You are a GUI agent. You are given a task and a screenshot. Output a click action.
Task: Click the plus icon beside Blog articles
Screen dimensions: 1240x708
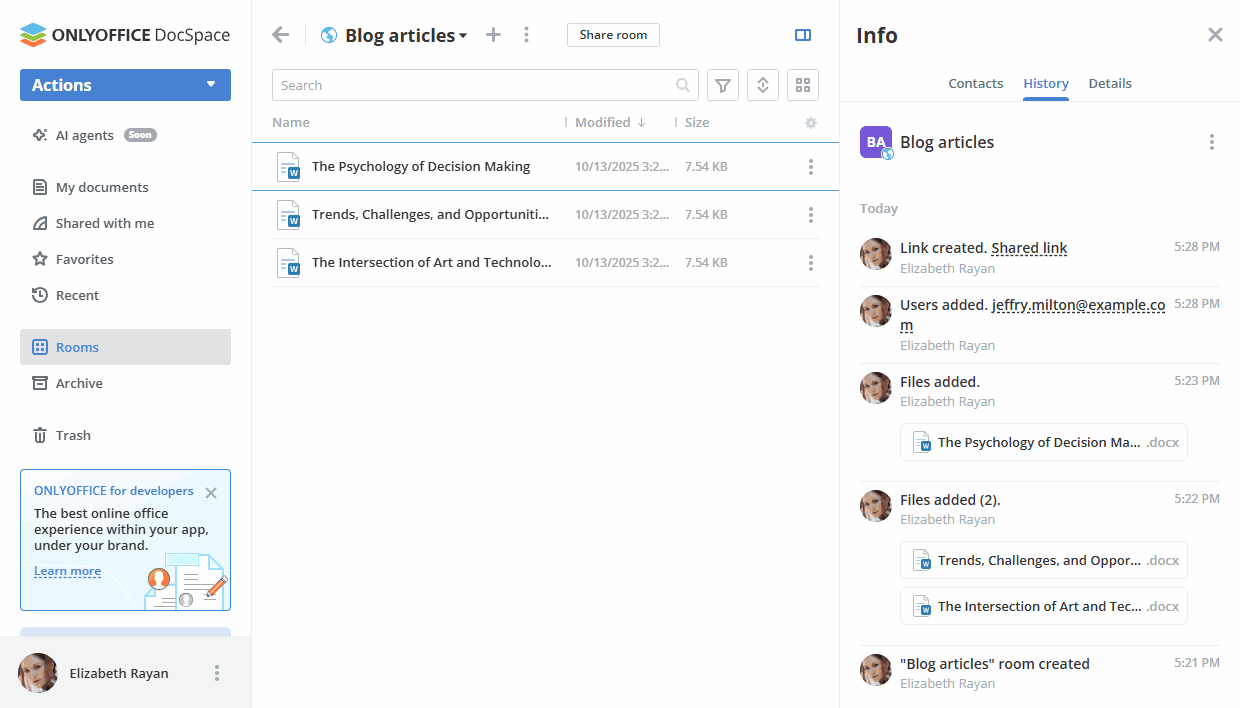point(493,35)
